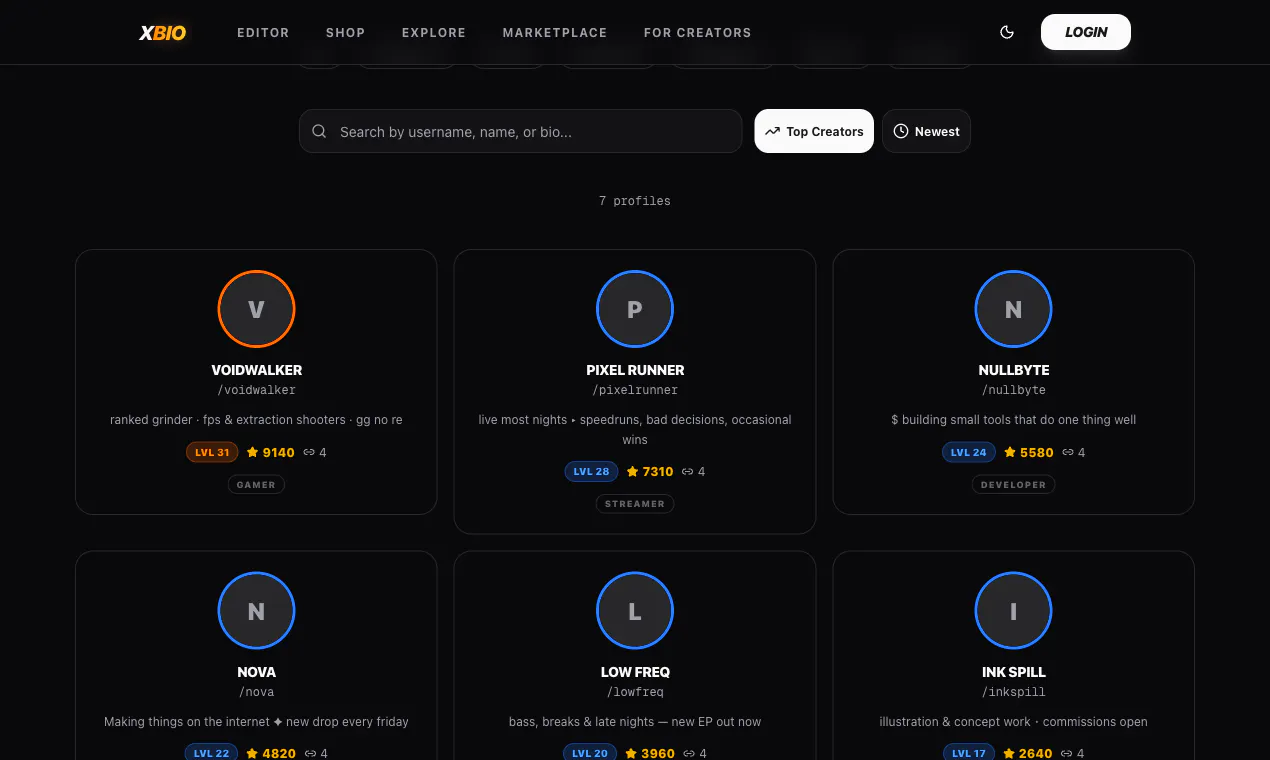Click the trending arrow icon on Top Creators
This screenshot has height=760, width=1270.
[x=773, y=131]
